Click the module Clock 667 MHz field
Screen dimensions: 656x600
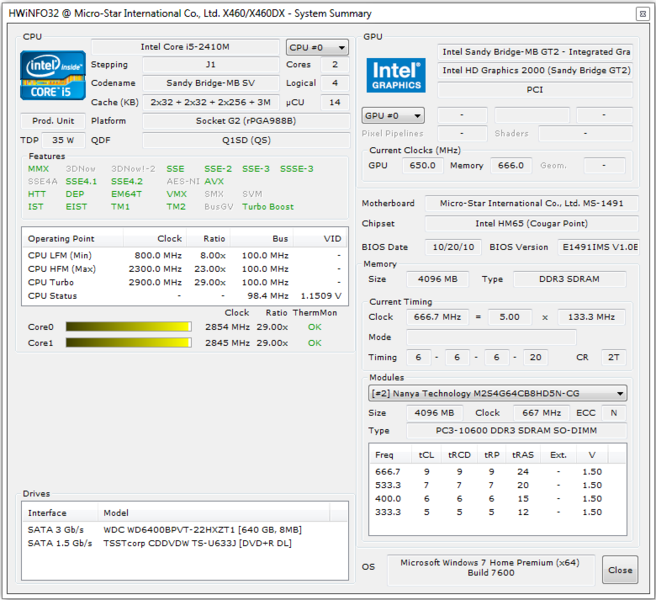pyautogui.click(x=541, y=413)
